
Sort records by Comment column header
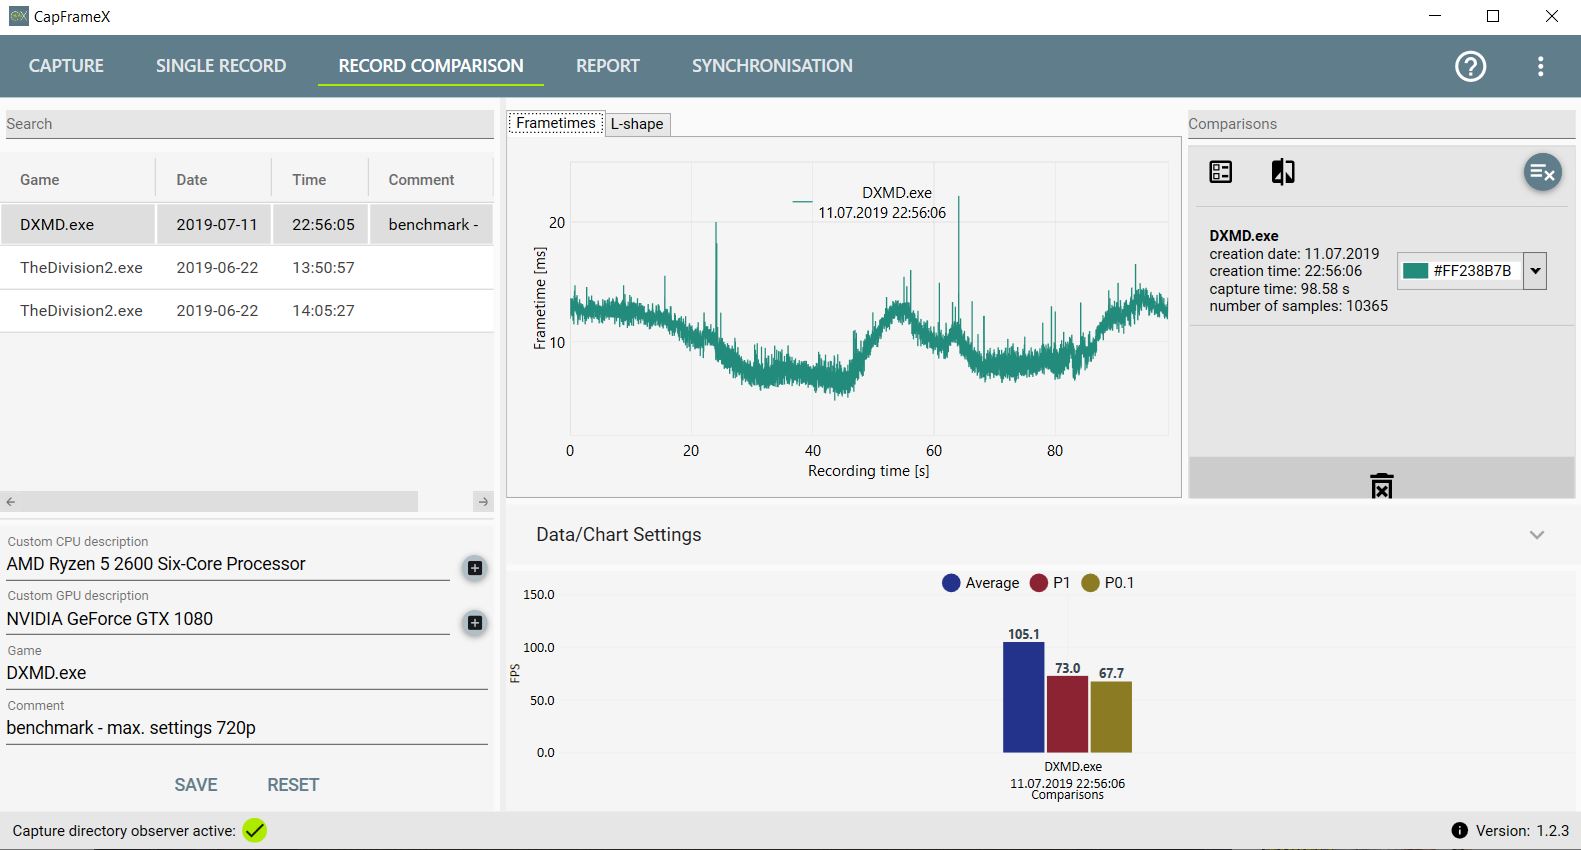tap(431, 180)
